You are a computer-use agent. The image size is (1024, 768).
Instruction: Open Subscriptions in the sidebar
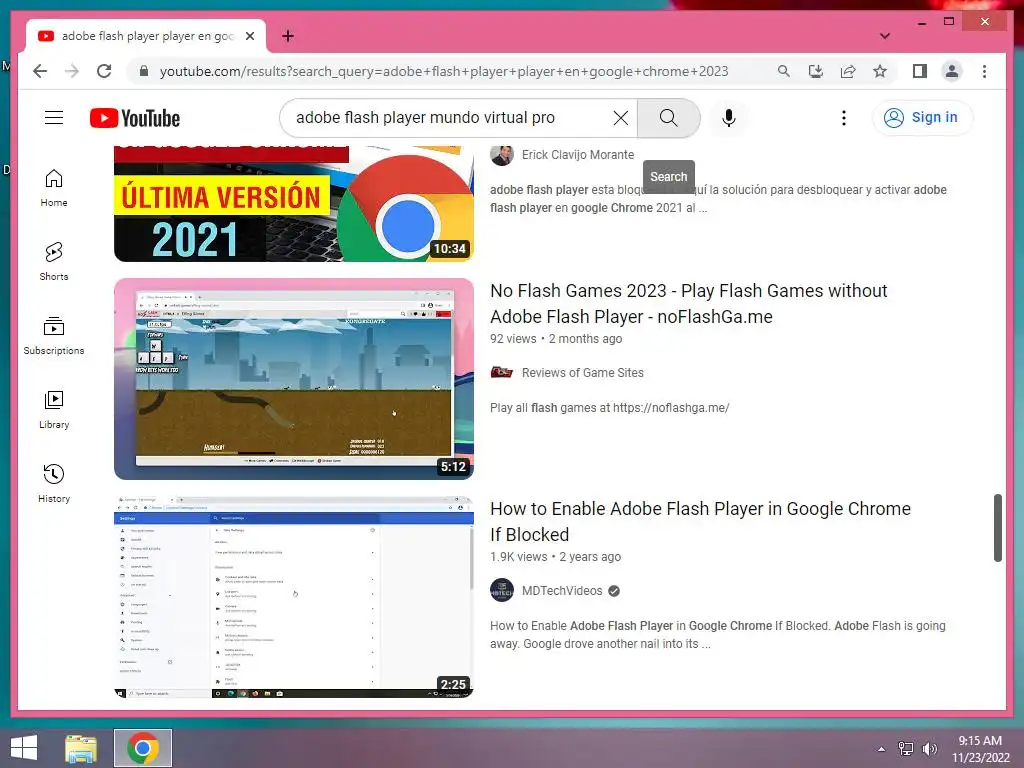(54, 336)
